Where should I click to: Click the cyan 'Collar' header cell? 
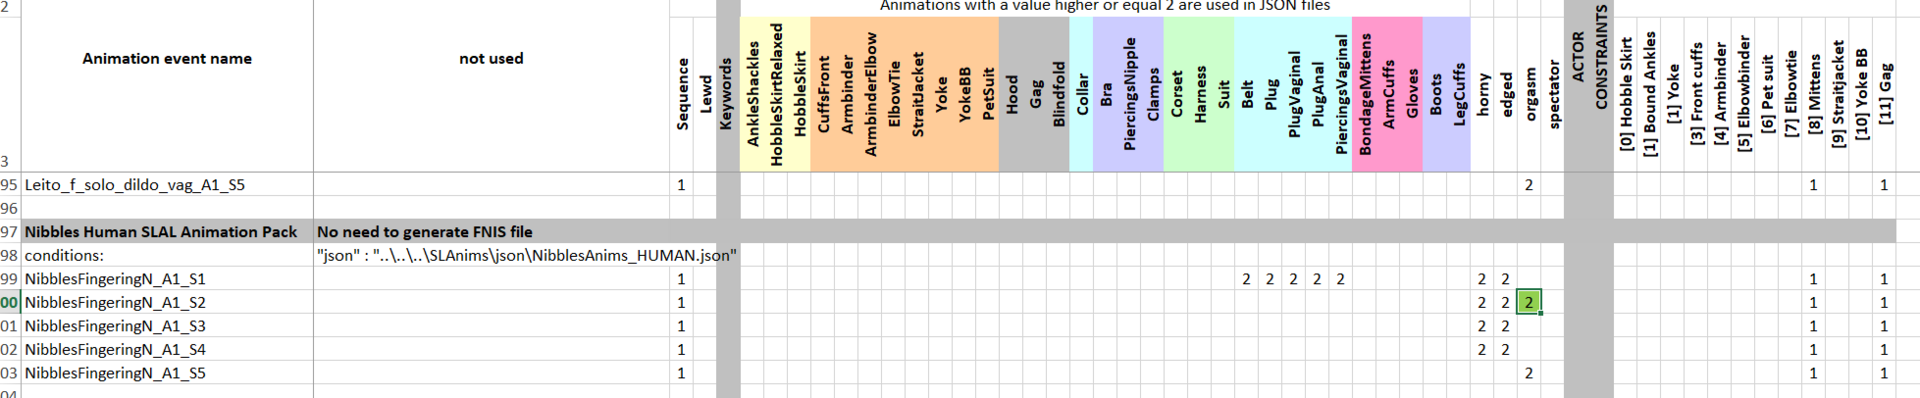coord(1082,94)
